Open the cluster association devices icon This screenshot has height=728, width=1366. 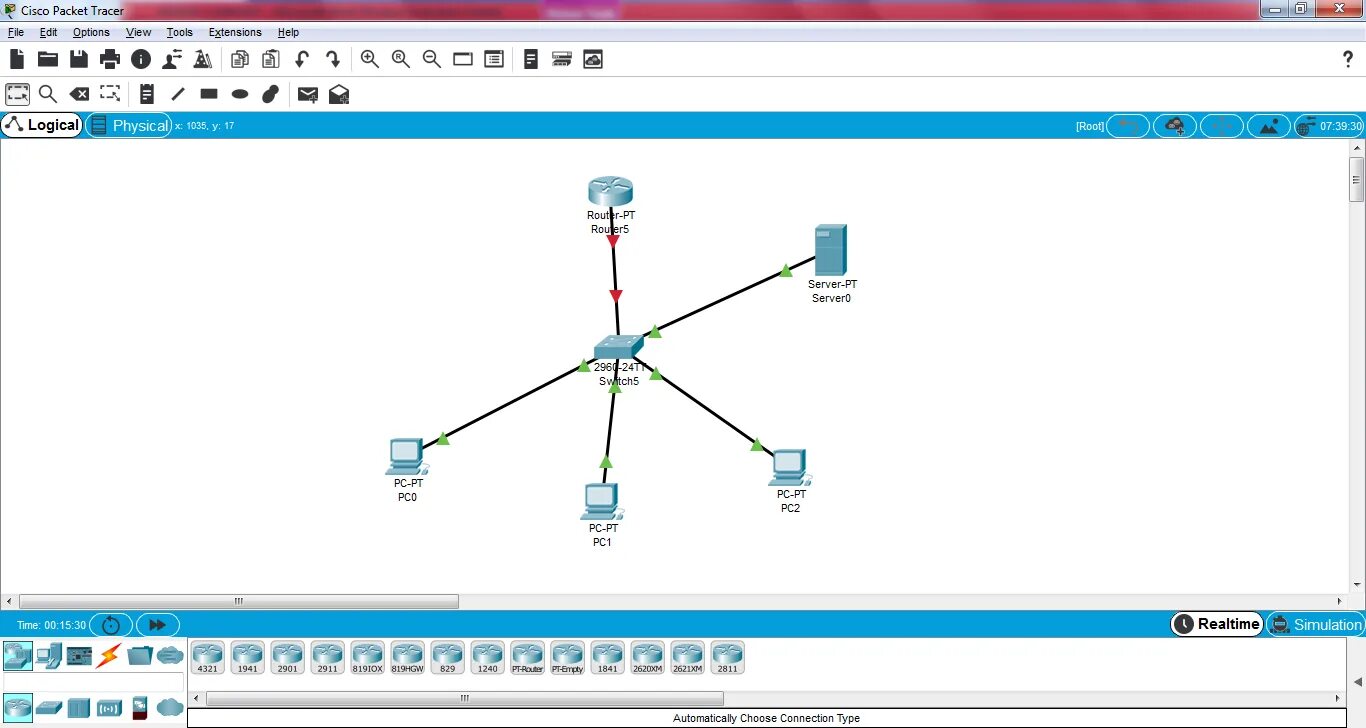point(562,59)
